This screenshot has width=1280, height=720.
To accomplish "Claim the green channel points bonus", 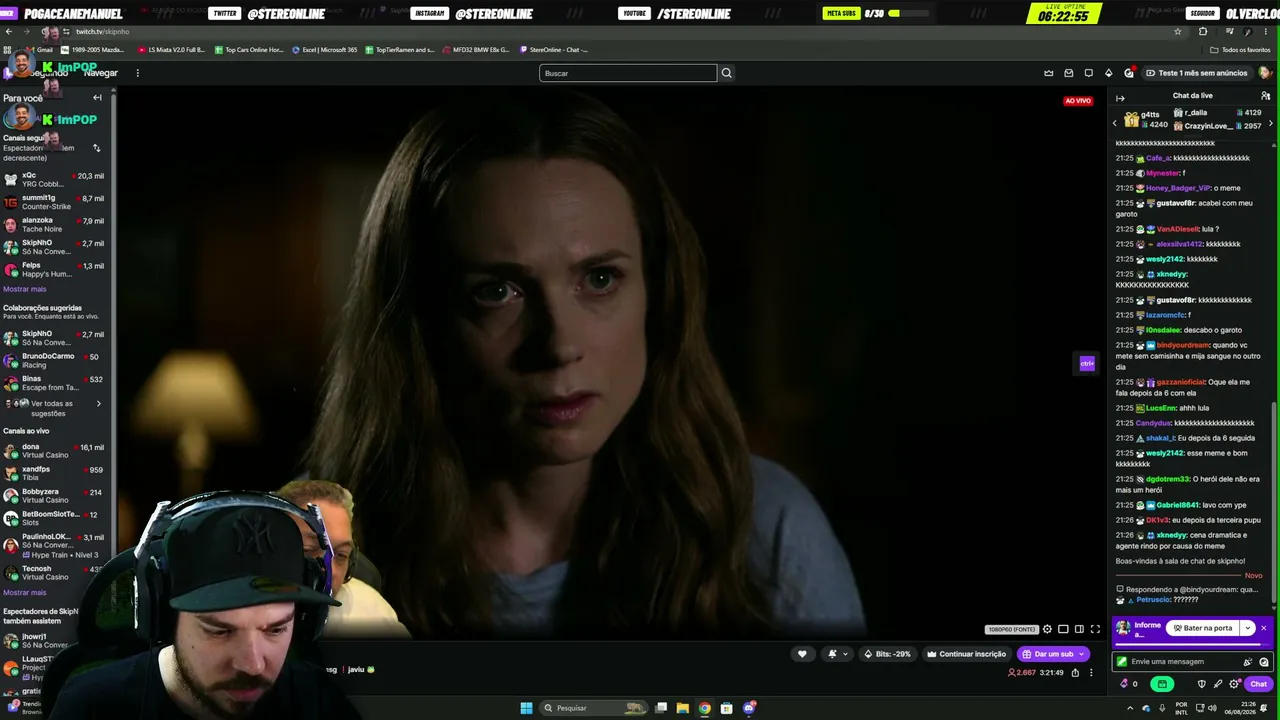I will [x=1161, y=684].
